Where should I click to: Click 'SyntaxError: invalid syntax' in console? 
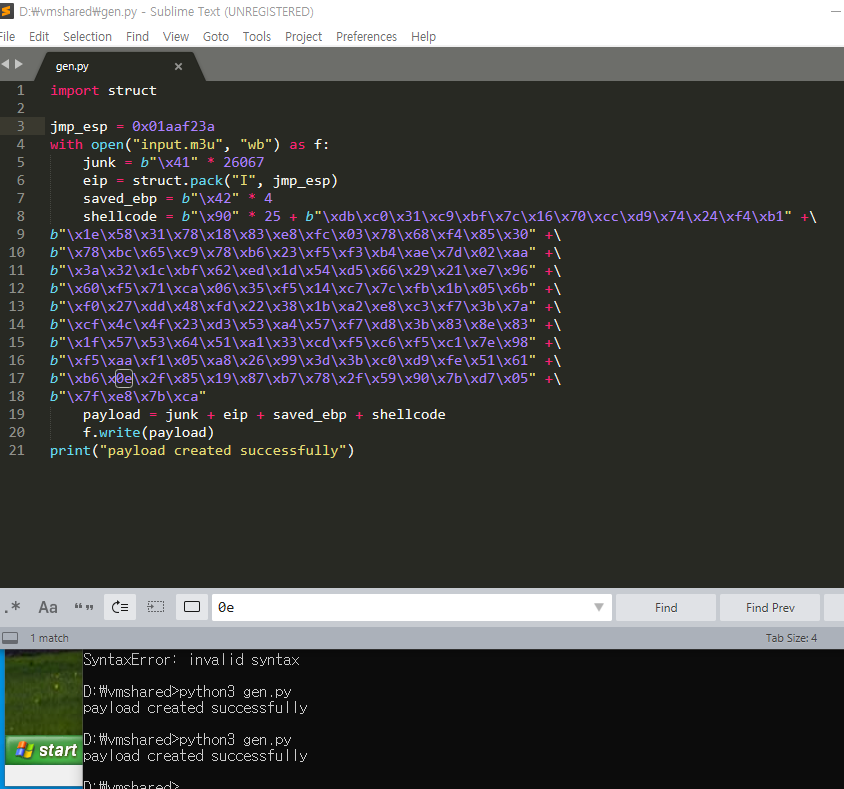pos(191,660)
